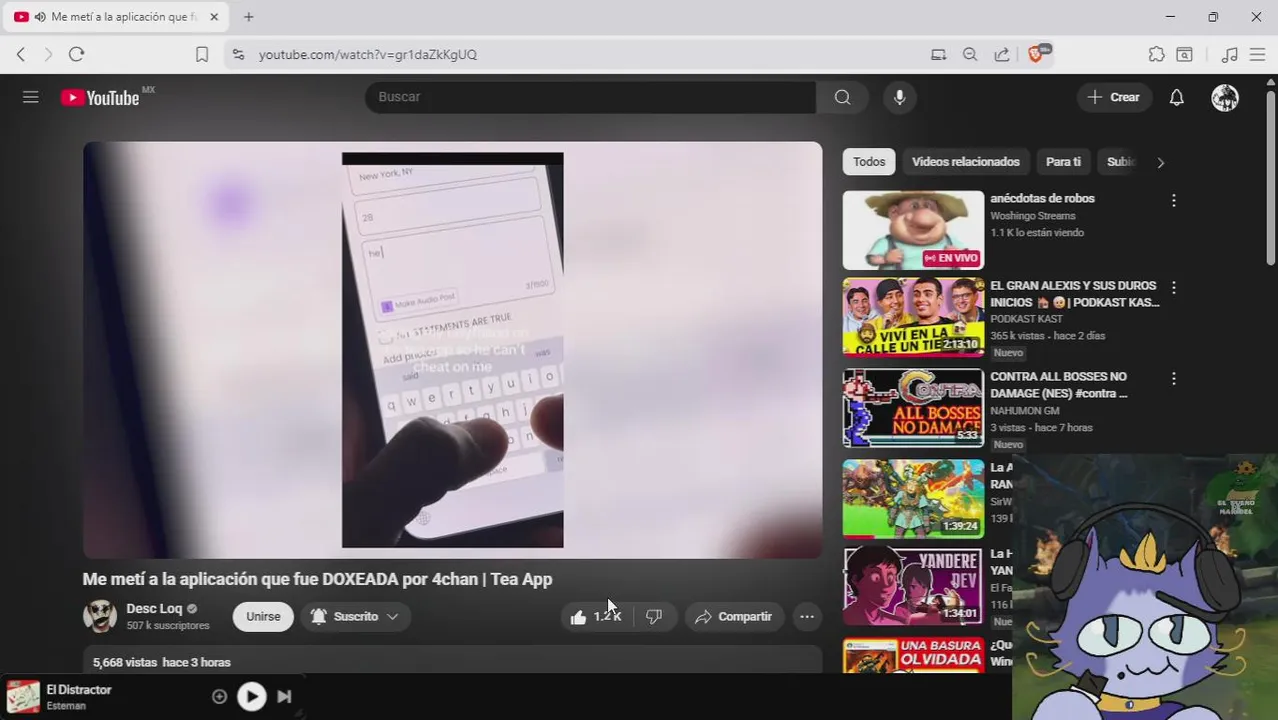
Task: Open the Desc Loq channel avatar
Action: click(100, 616)
